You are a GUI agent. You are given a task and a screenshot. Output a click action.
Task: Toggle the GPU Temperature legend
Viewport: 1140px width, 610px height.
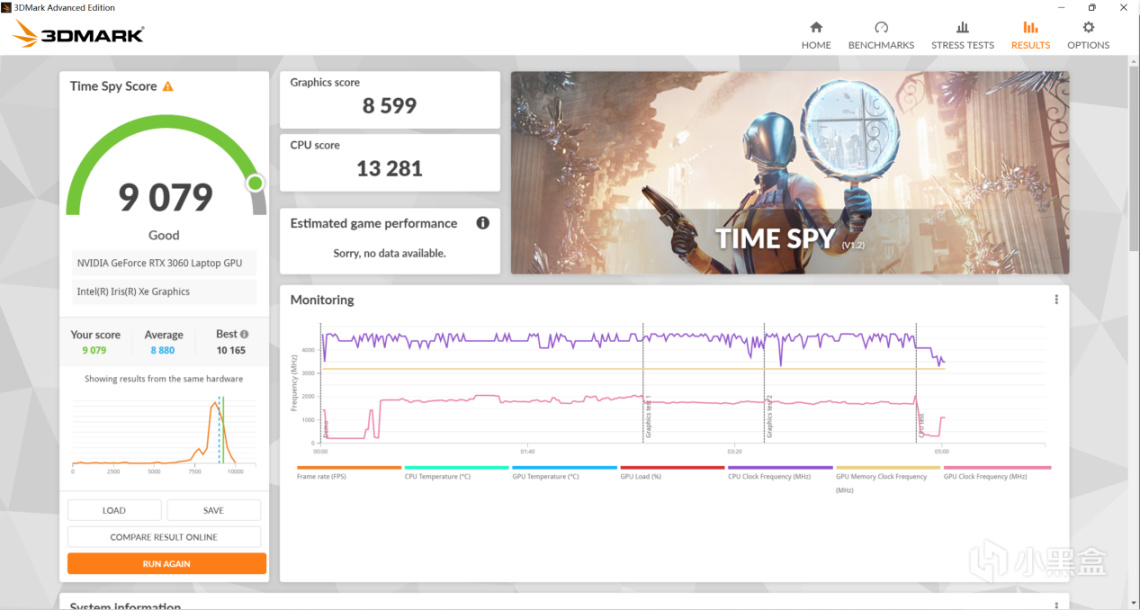point(564,473)
